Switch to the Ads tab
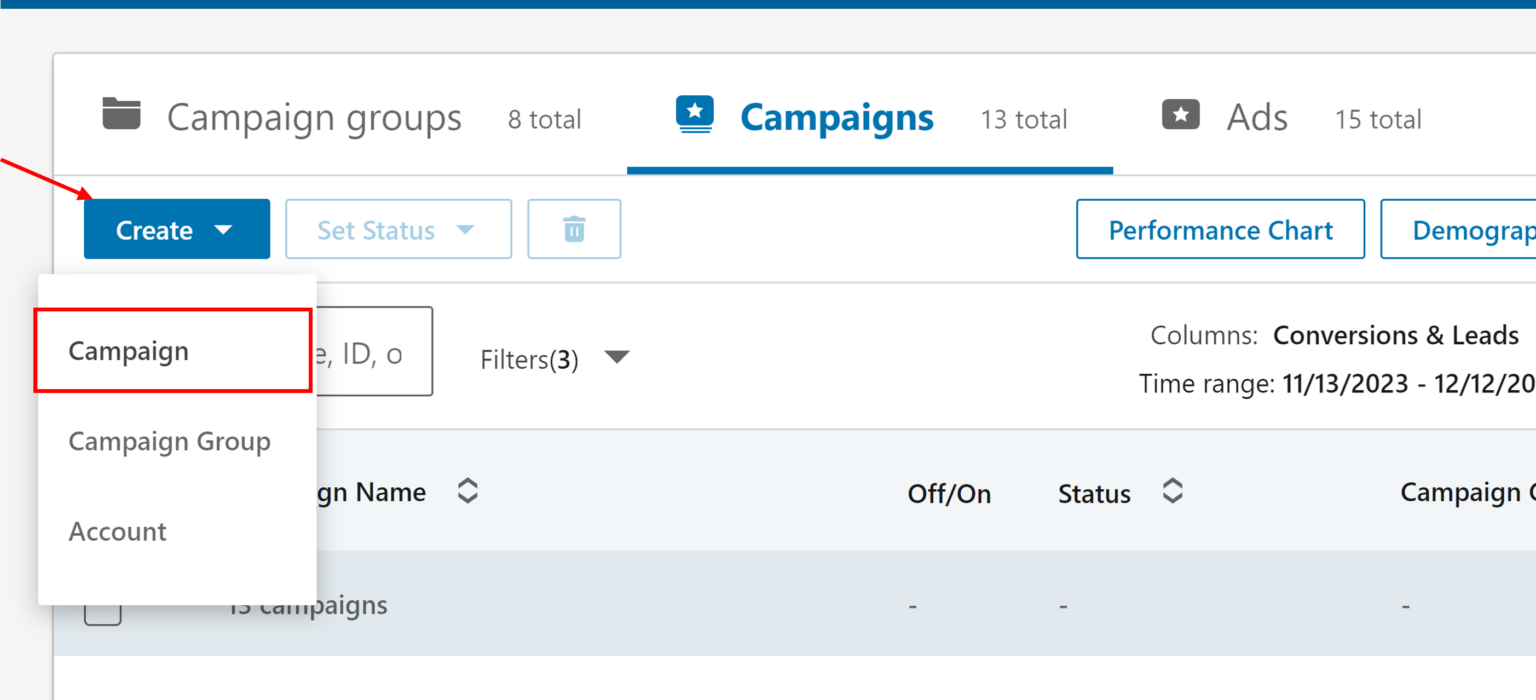 [x=1256, y=117]
